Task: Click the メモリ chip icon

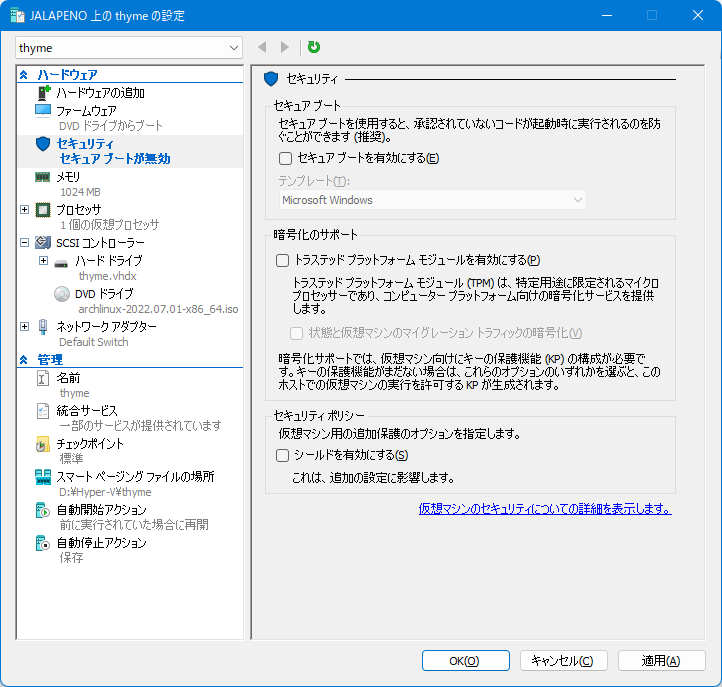Action: click(x=43, y=177)
